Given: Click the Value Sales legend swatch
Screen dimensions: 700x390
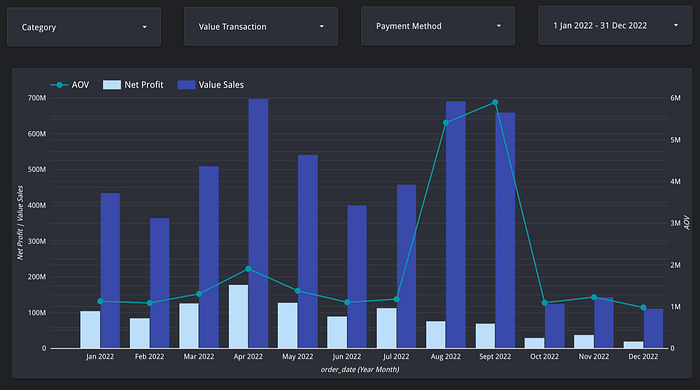Looking at the screenshot, I should 186,85.
